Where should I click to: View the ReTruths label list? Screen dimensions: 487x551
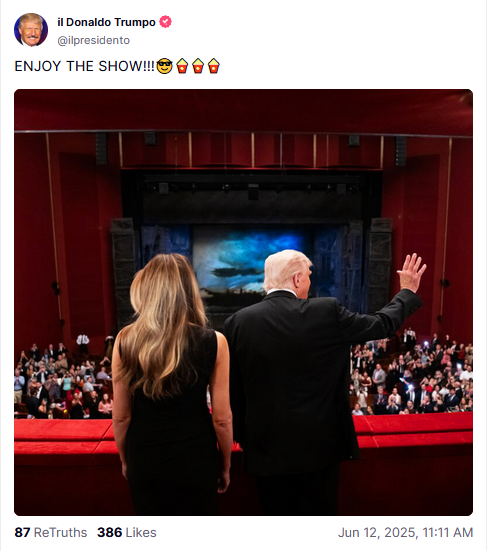tap(60, 532)
